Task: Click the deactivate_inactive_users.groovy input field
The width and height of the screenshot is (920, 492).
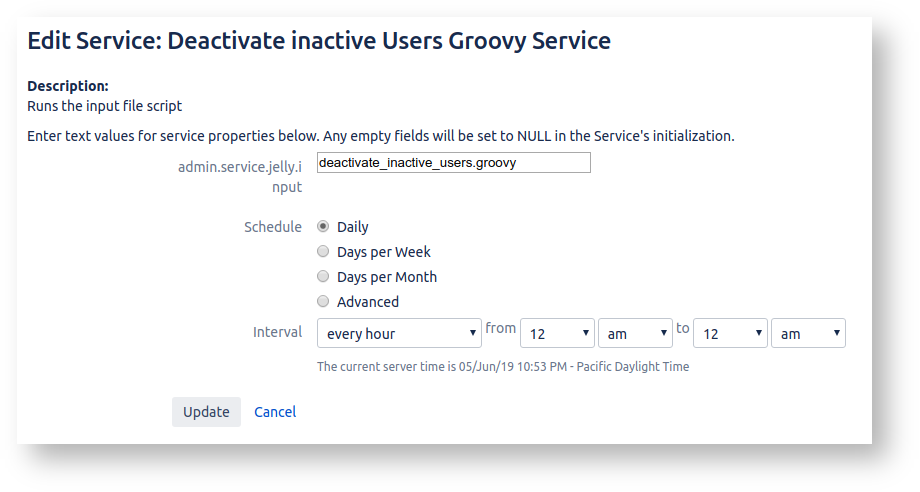Action: 453,162
